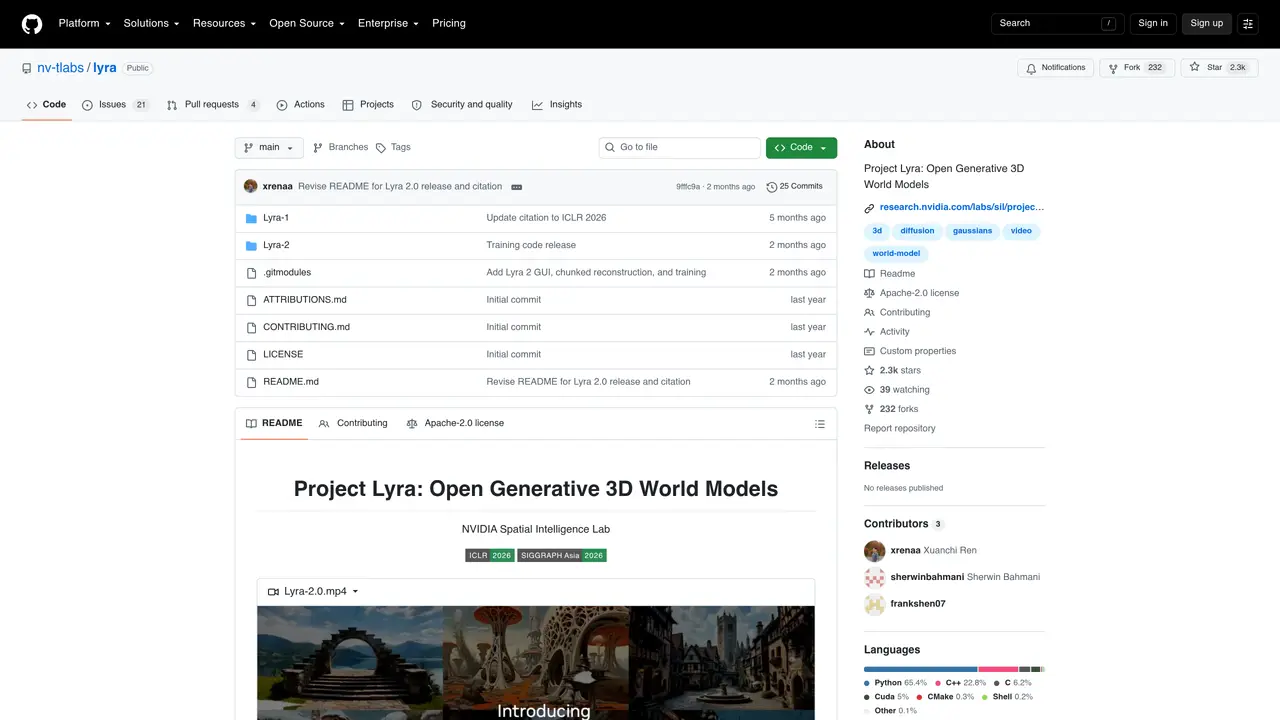Open the appearance settings icon in header

pos(1248,23)
